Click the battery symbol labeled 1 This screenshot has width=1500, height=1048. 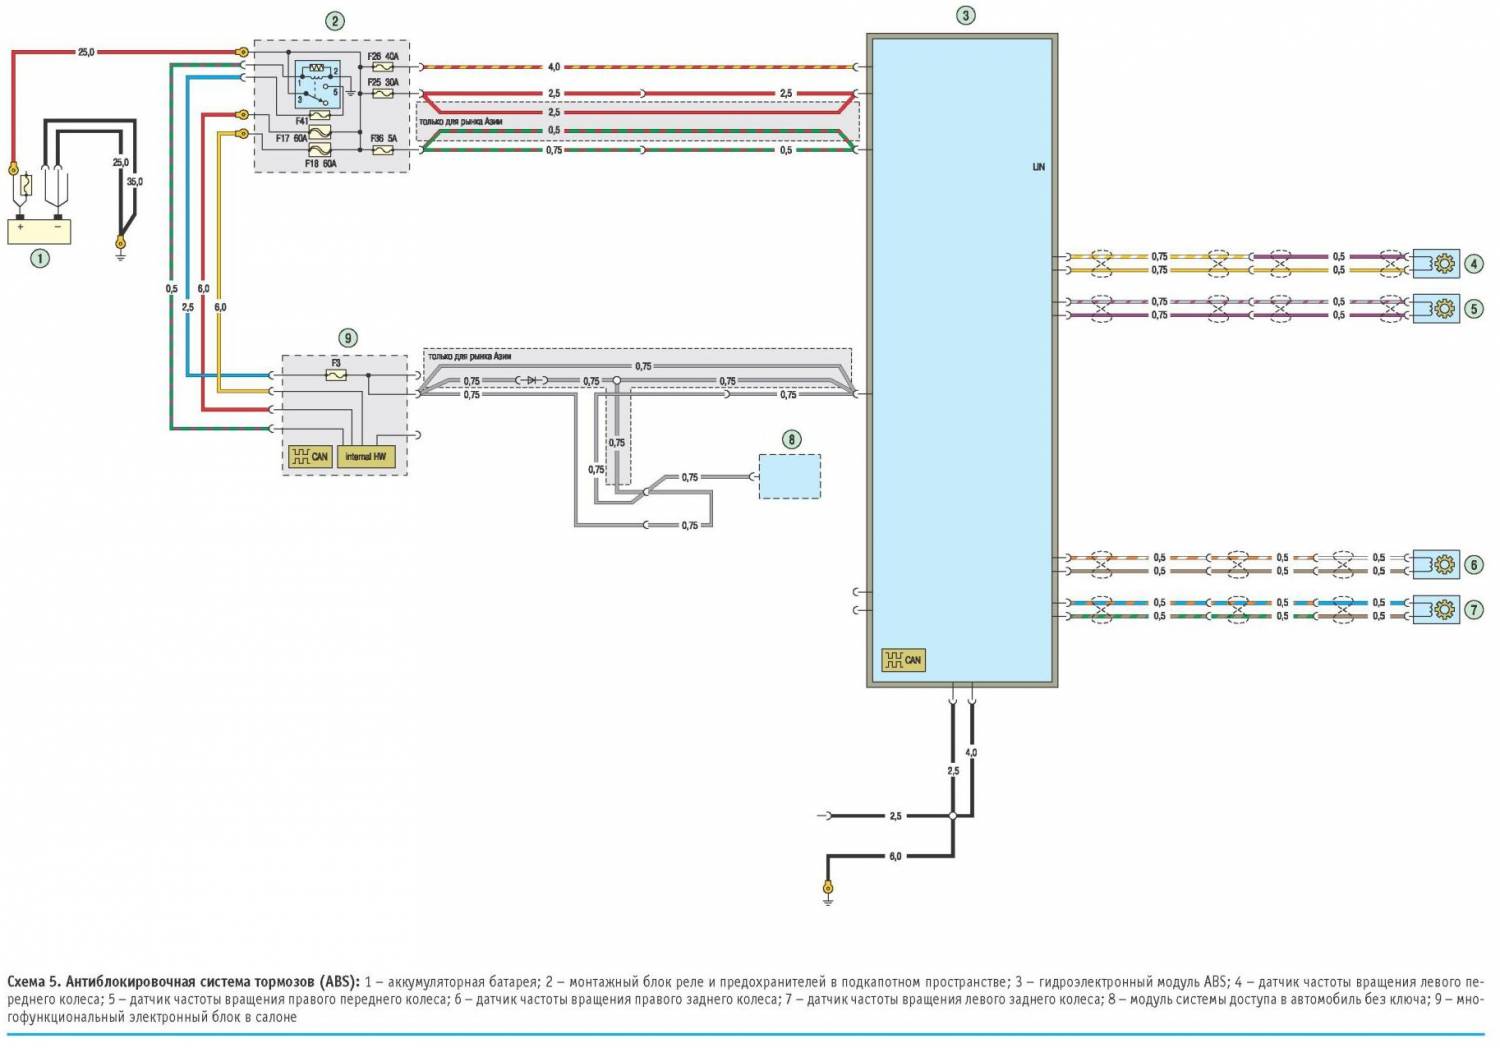(40, 230)
